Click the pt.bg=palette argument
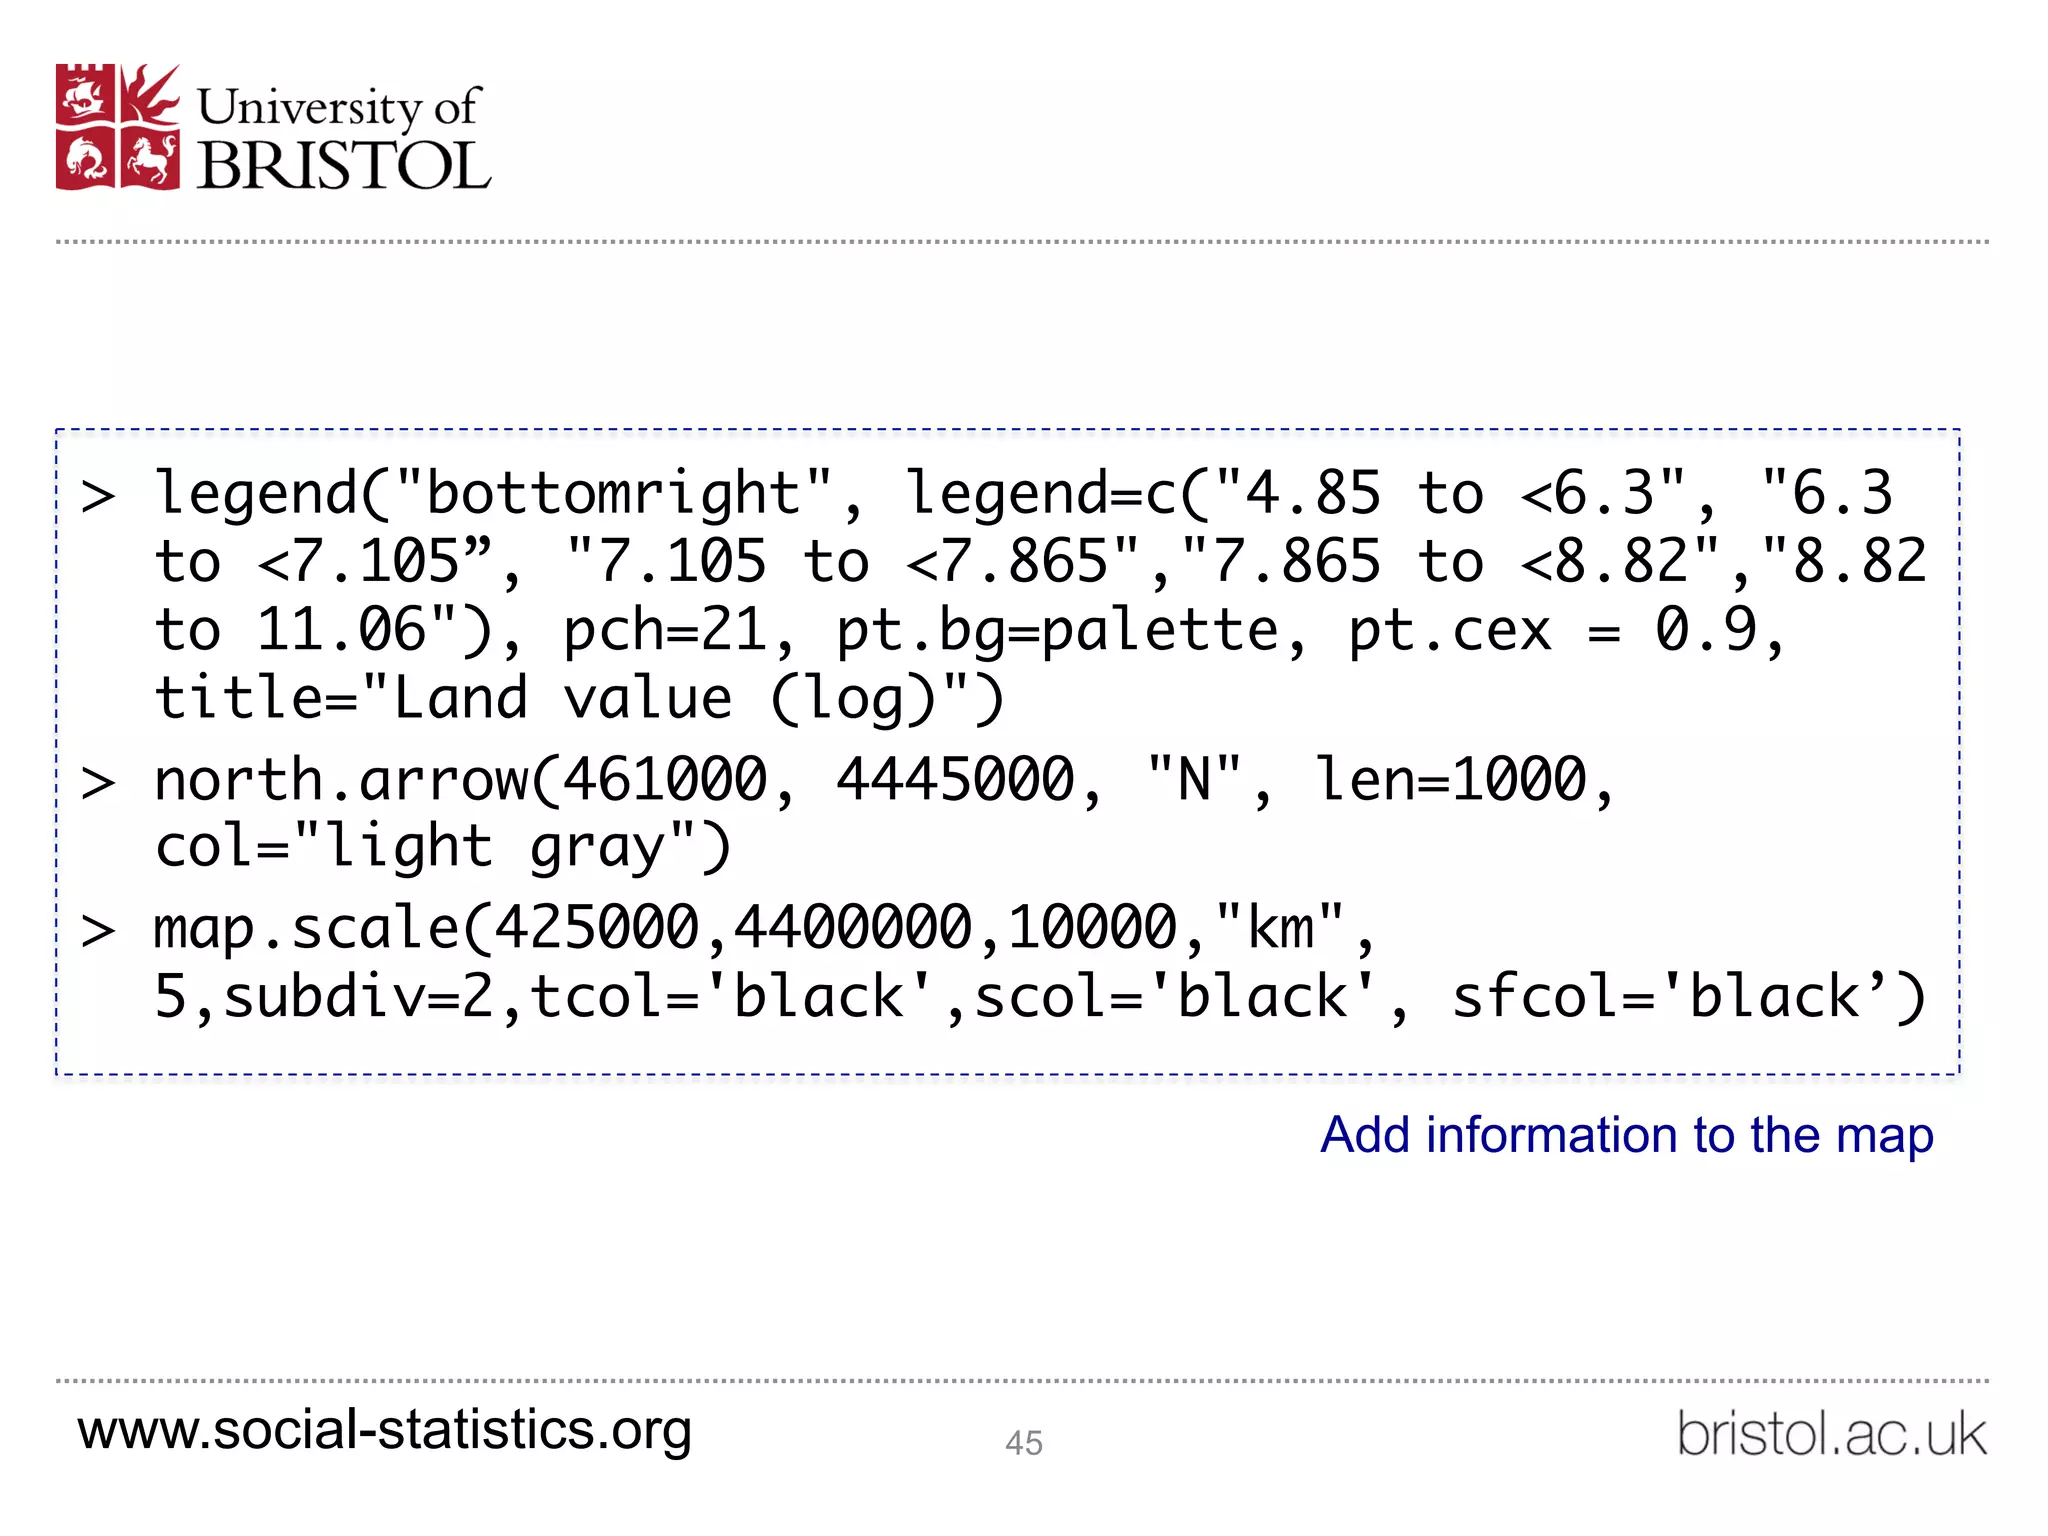The height and width of the screenshot is (1536, 2048). click(x=1057, y=631)
